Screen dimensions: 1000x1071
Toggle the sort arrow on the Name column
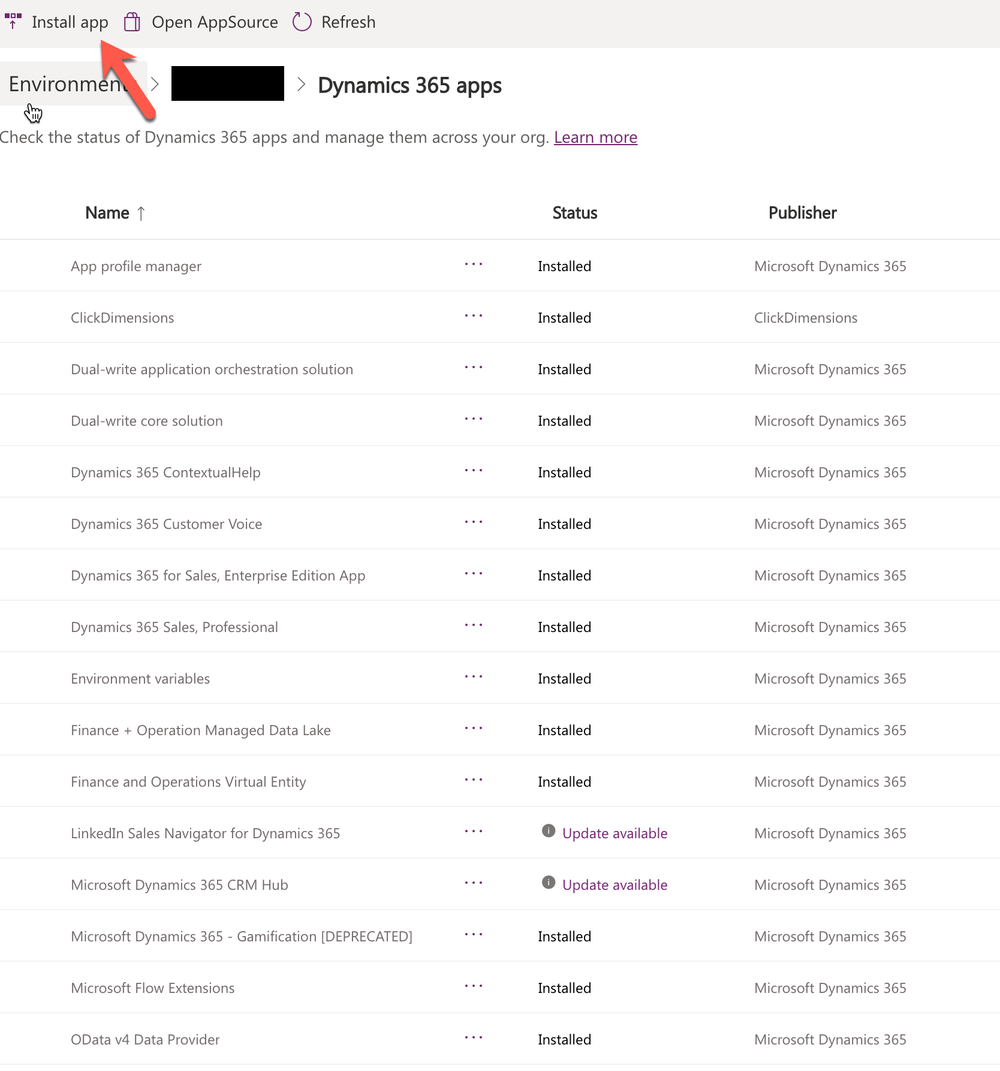point(141,212)
